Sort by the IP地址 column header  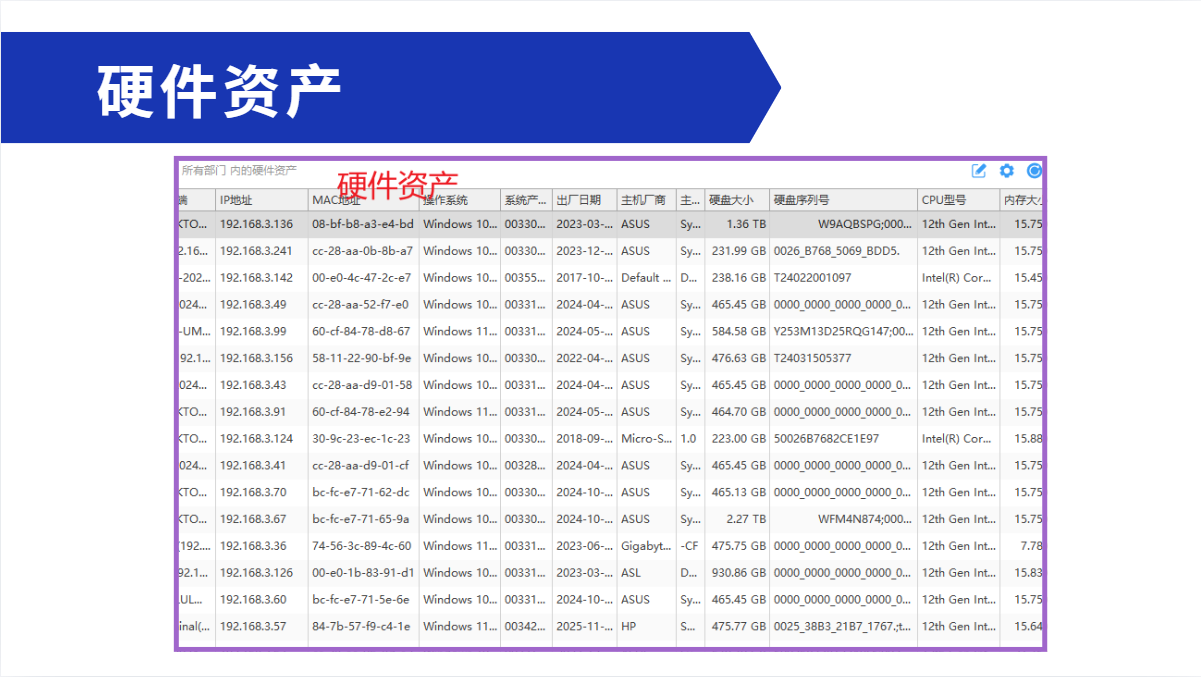point(237,200)
